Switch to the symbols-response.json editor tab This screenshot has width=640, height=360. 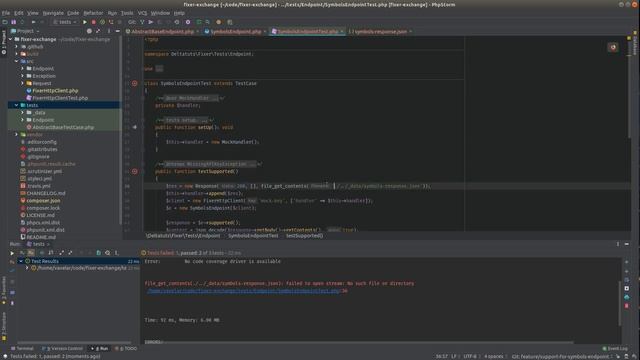(380, 31)
